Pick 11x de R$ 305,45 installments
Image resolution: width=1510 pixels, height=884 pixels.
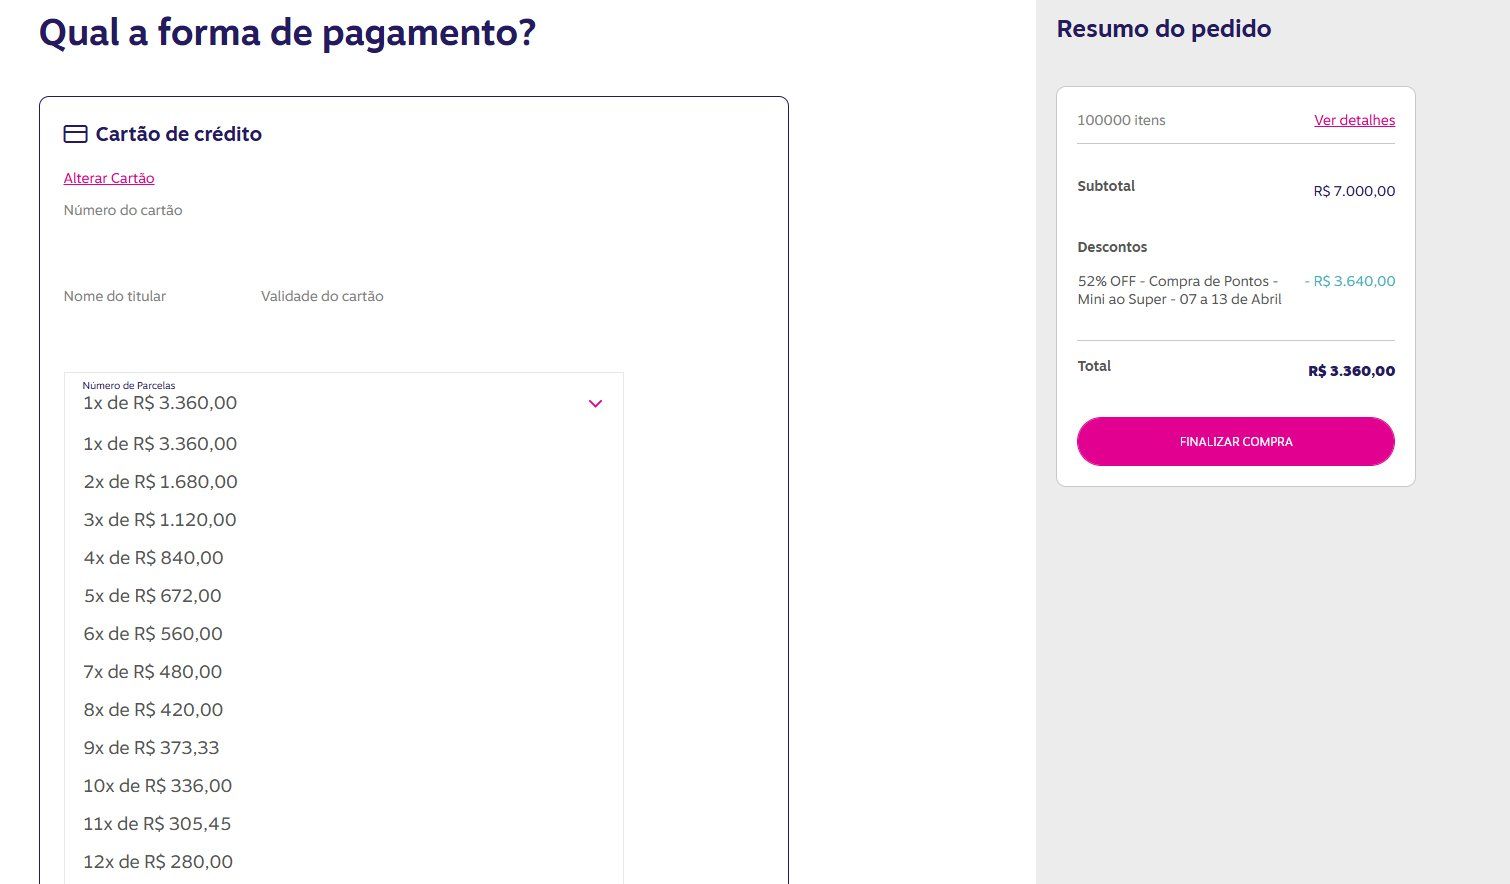click(x=344, y=824)
